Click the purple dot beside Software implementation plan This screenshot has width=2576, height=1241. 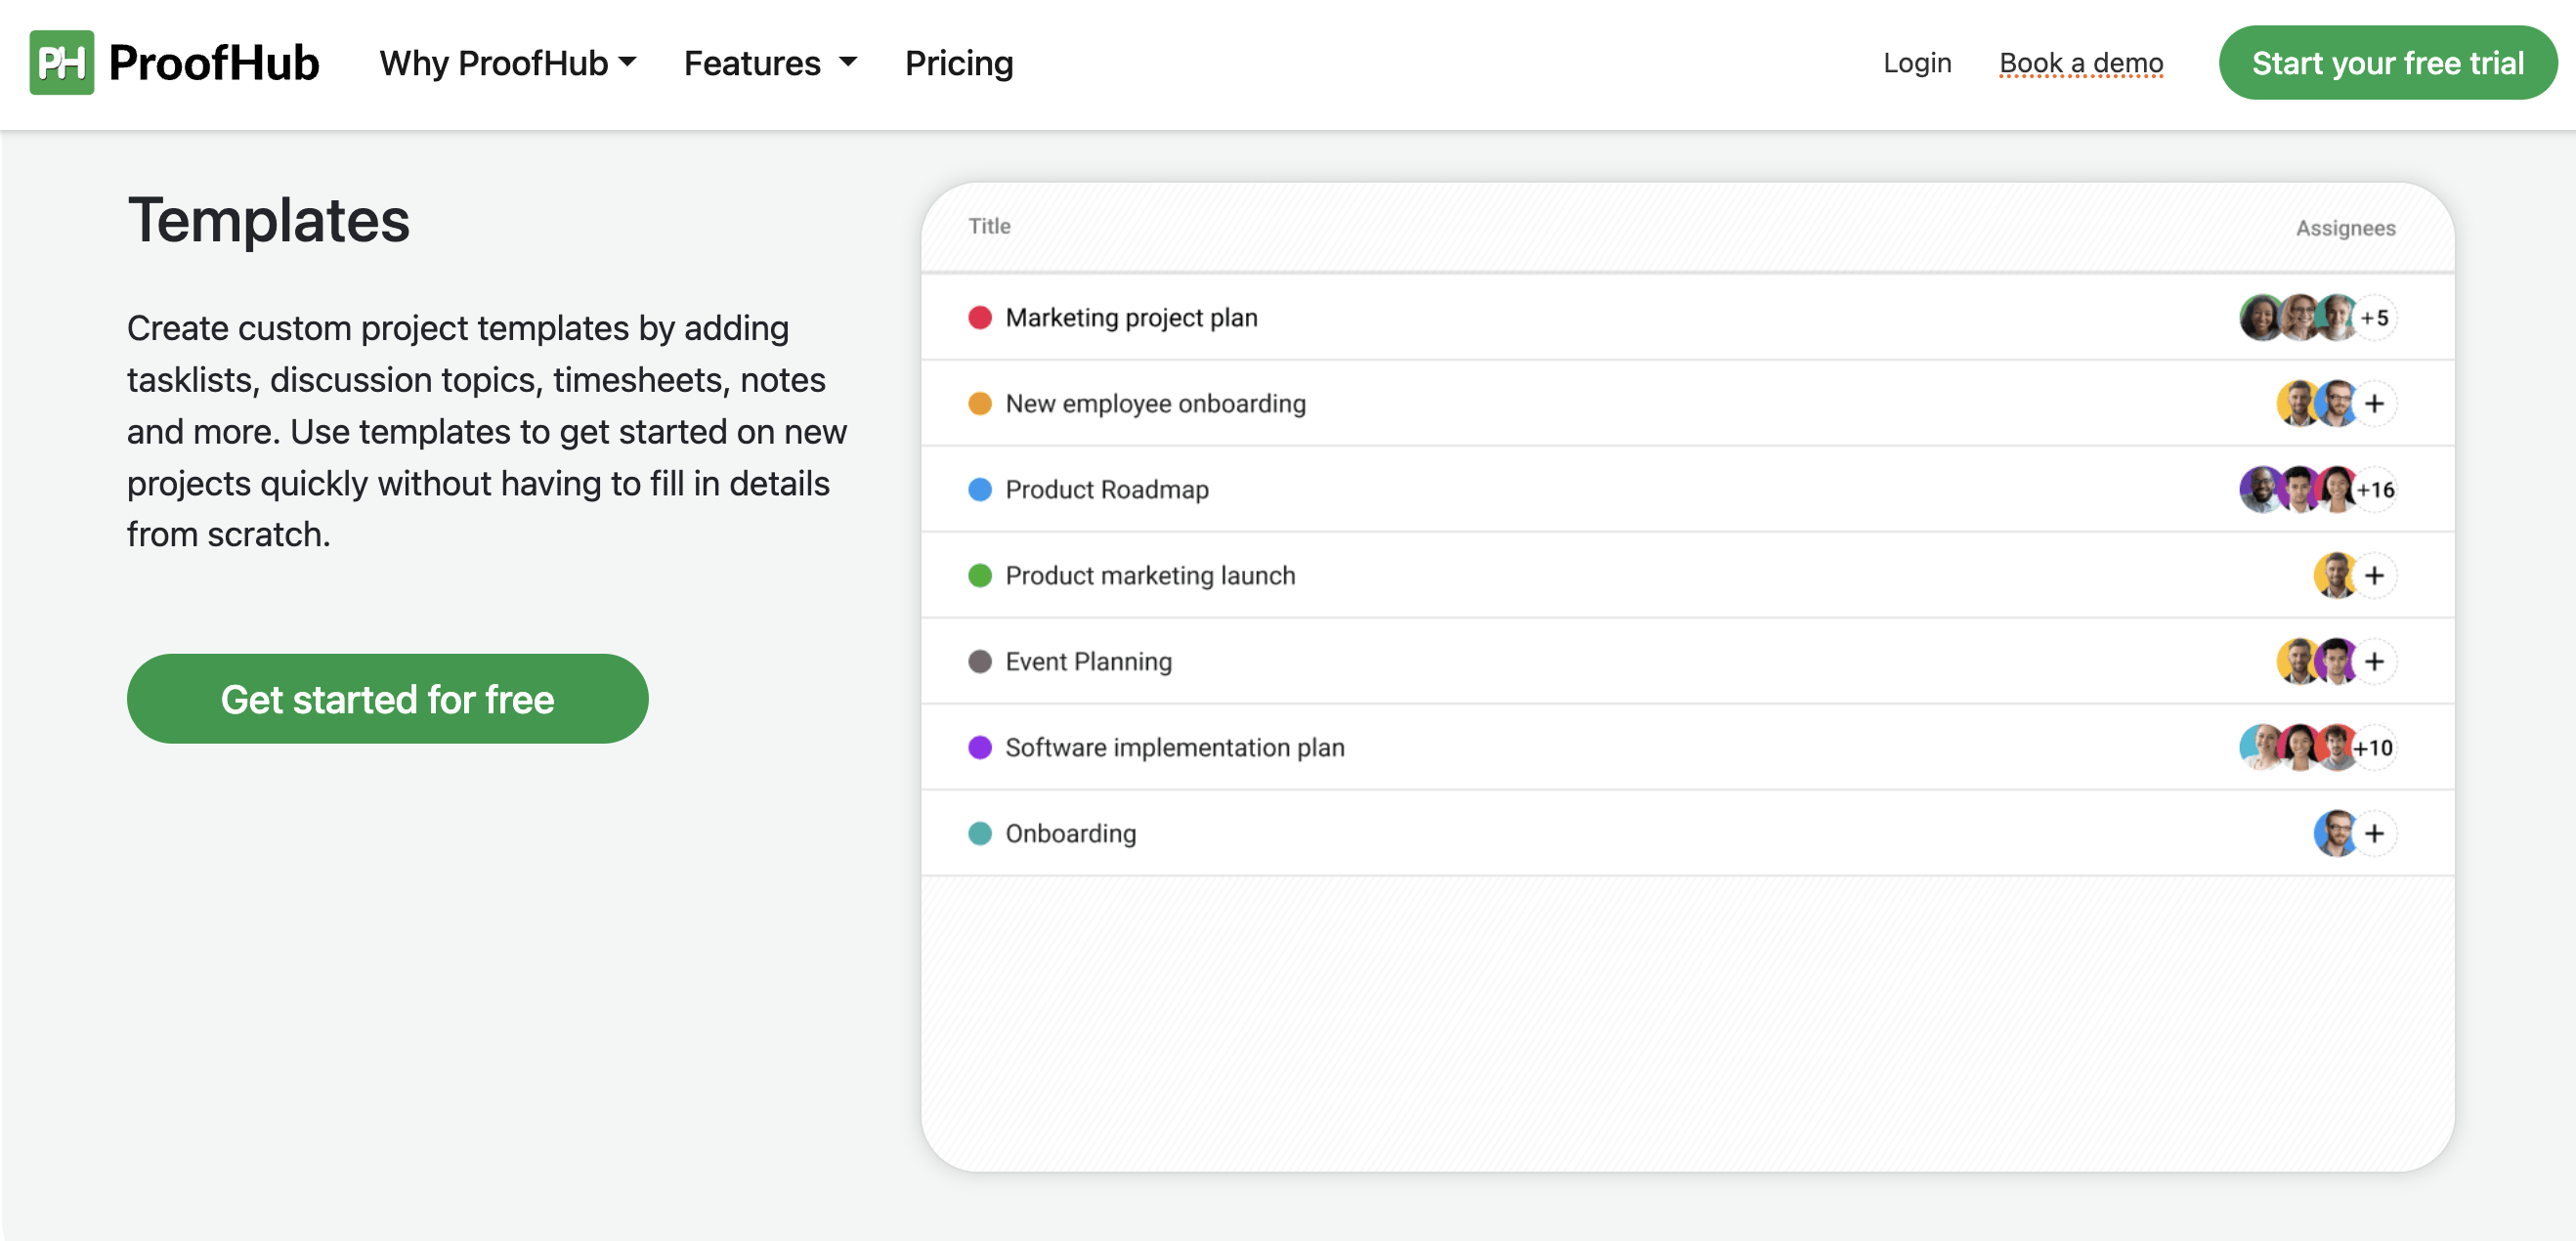(x=980, y=748)
